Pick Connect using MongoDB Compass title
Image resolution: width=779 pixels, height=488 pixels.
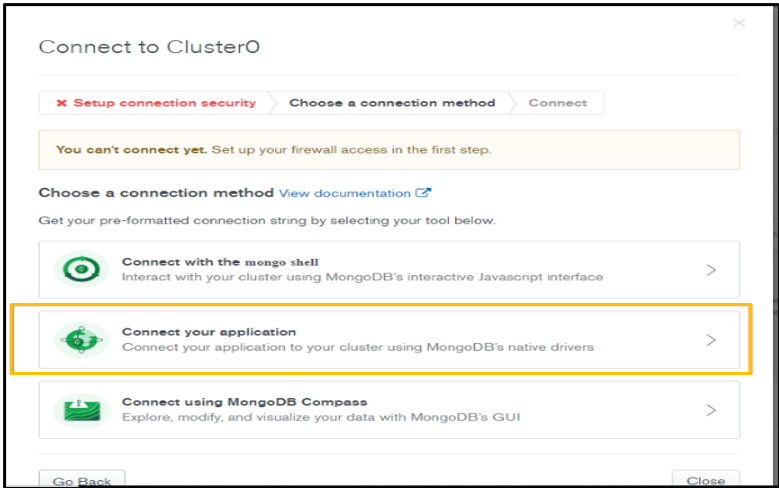point(245,402)
